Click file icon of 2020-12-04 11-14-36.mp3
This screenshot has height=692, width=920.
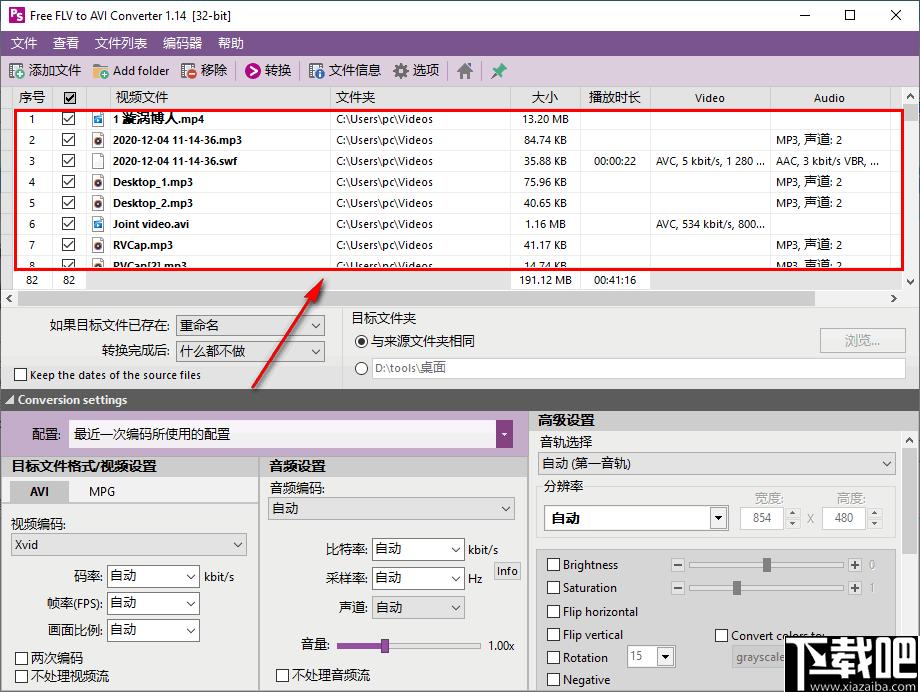pyautogui.click(x=98, y=140)
